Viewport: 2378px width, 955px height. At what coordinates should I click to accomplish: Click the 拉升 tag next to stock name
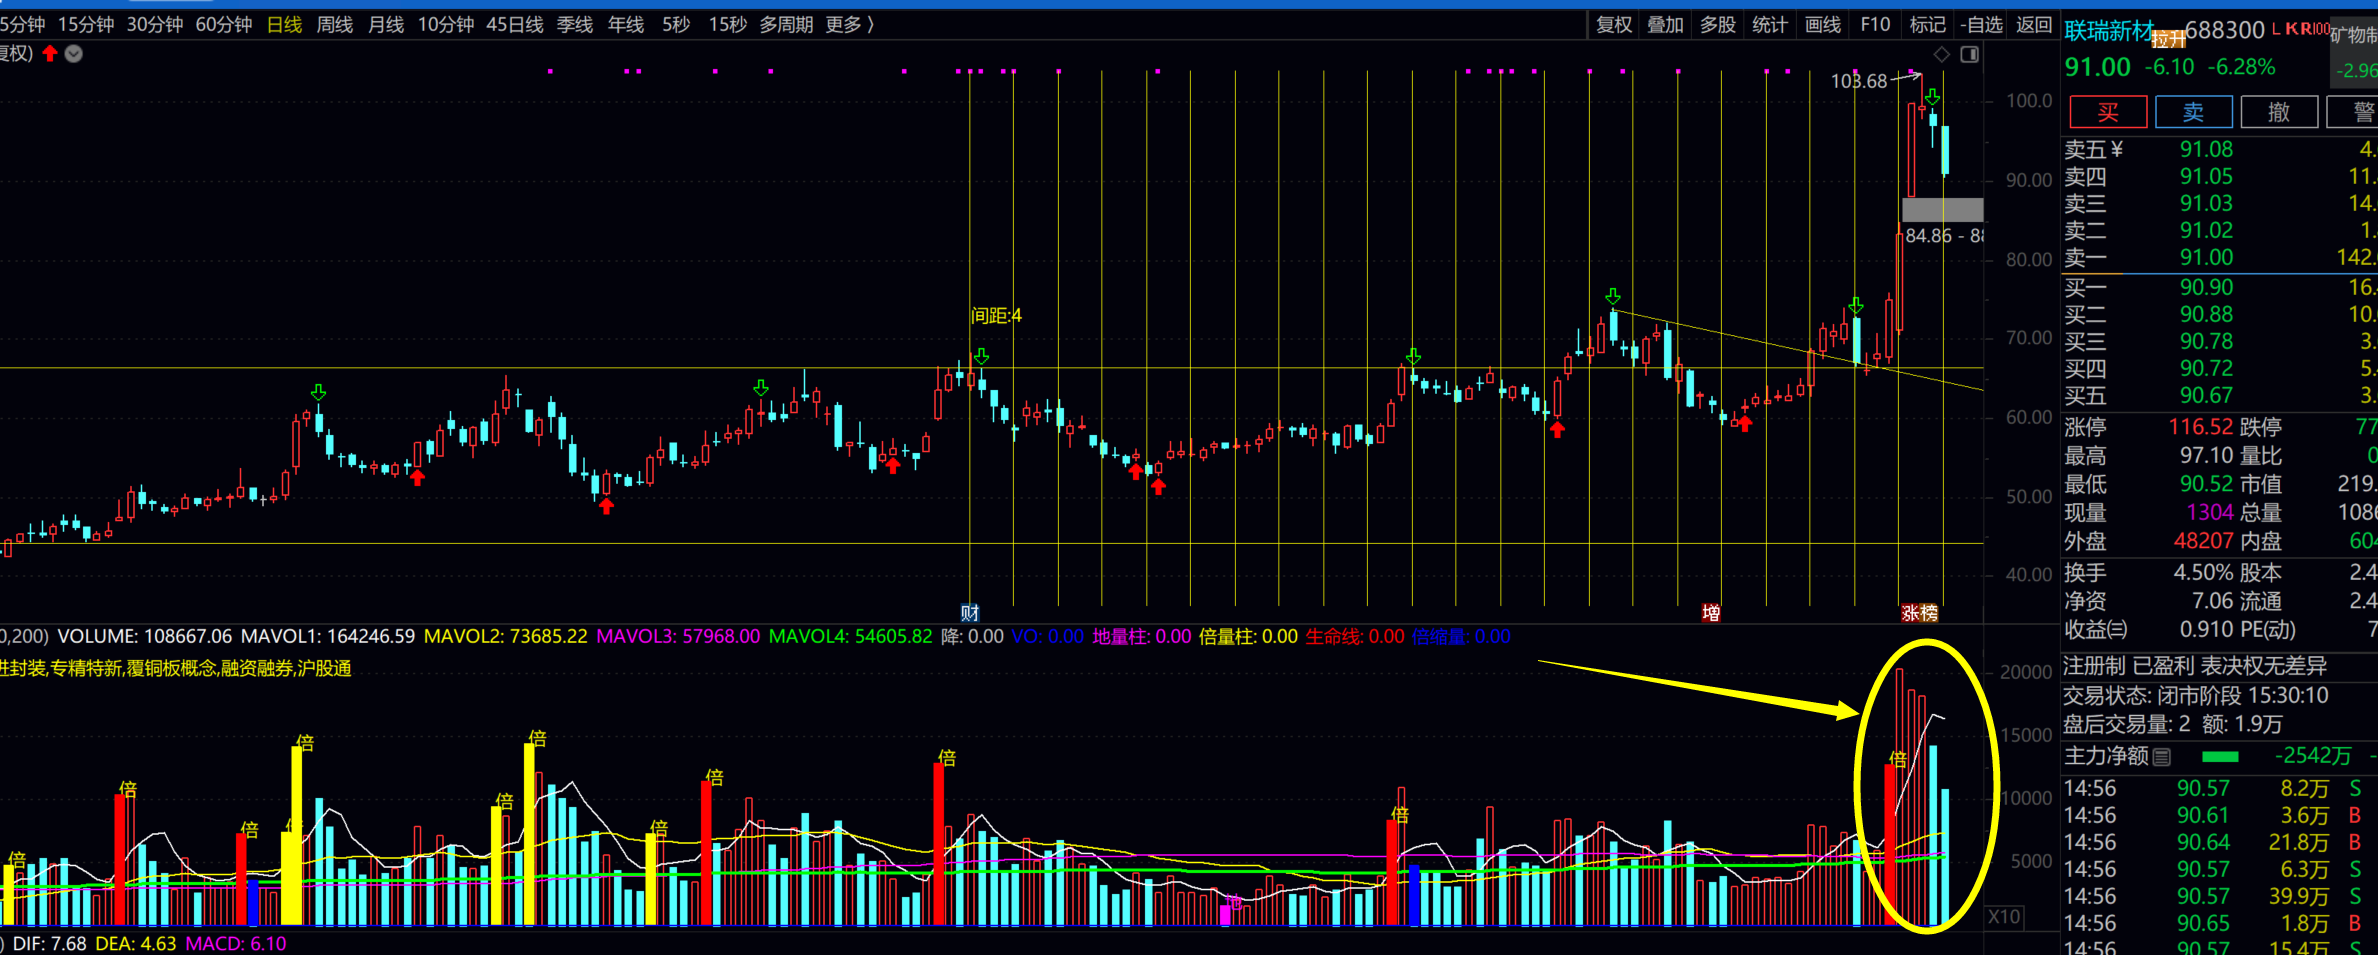click(2167, 40)
